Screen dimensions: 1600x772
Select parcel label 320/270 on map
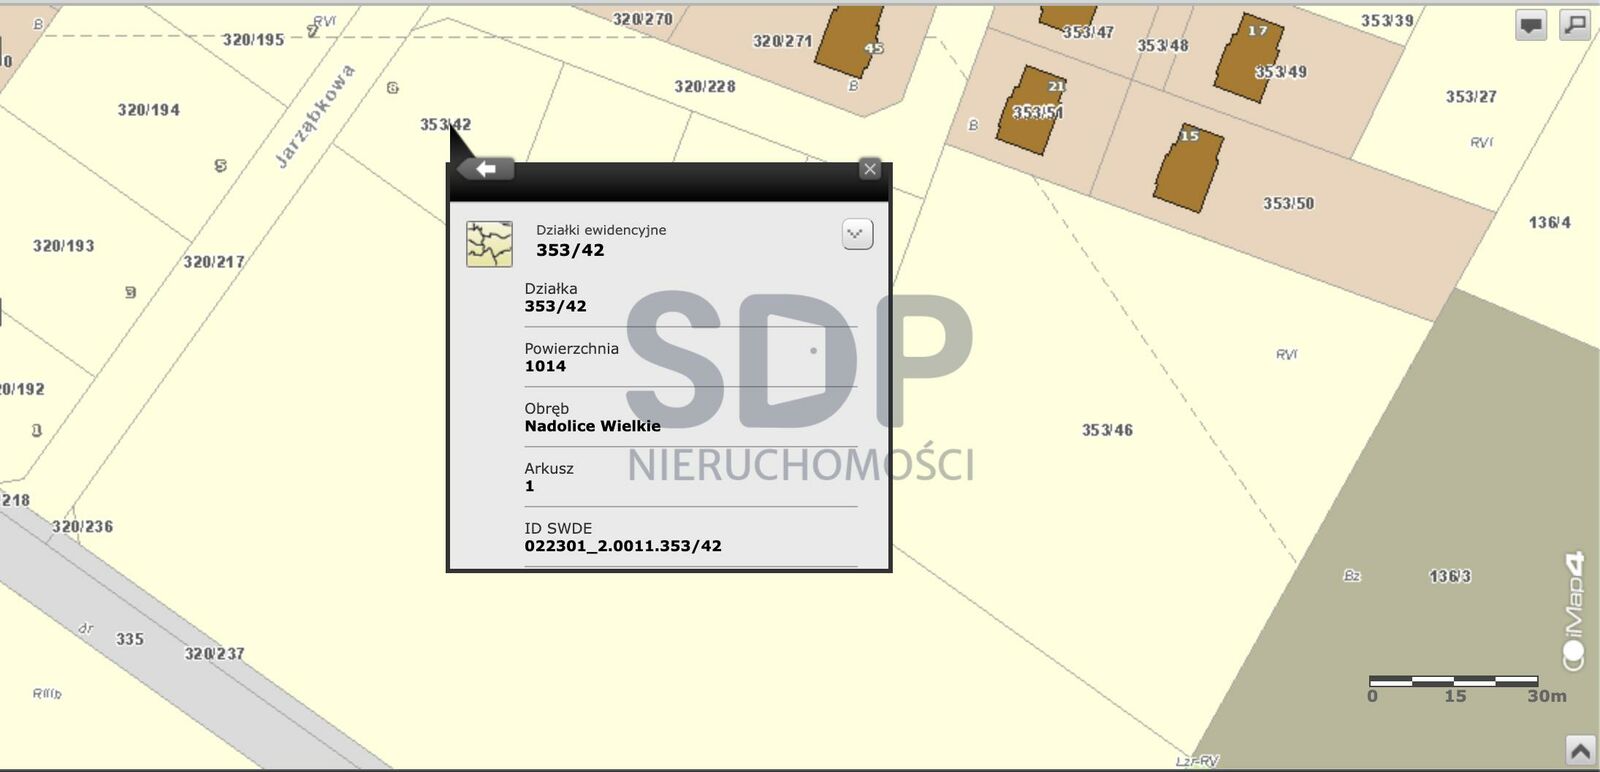click(643, 19)
